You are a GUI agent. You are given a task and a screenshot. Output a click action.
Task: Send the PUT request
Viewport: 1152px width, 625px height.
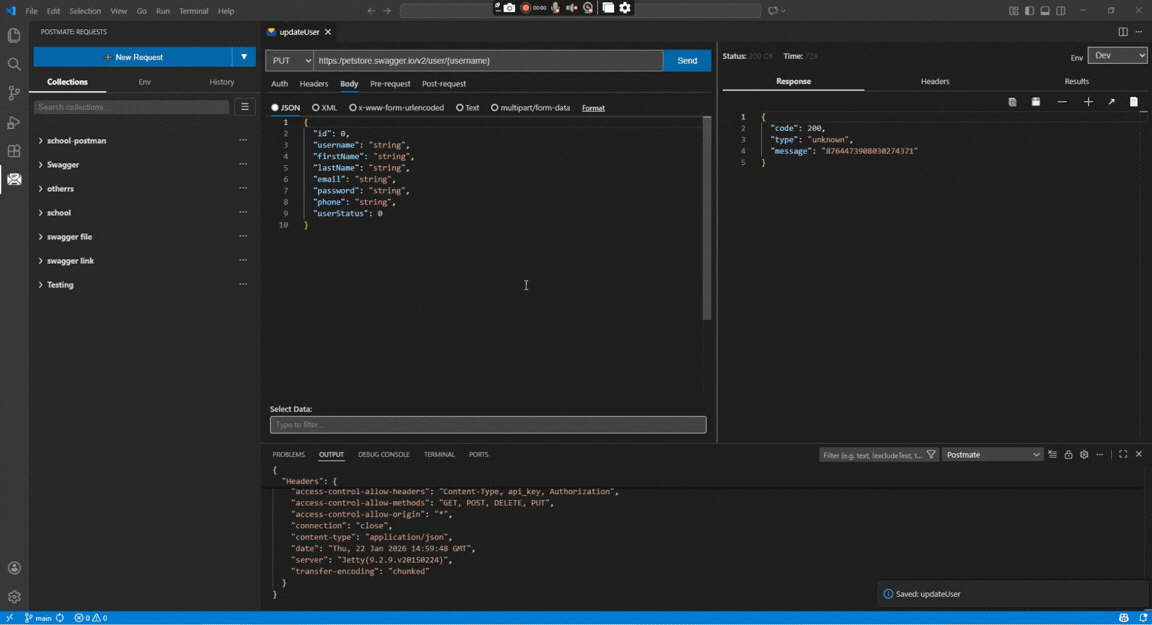click(687, 60)
